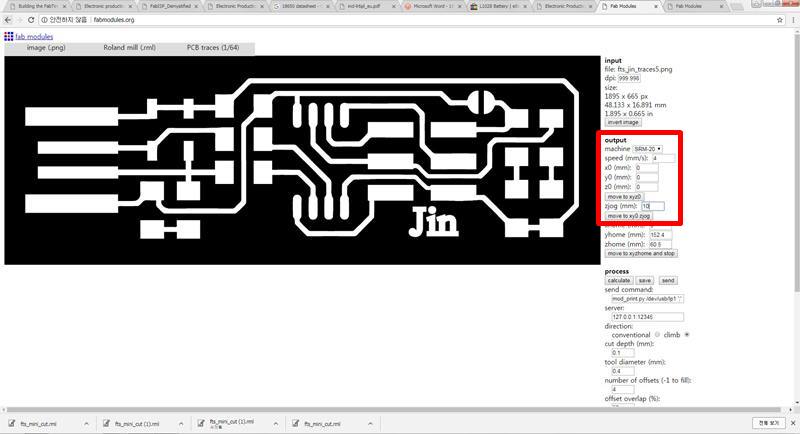
Task: Click the file name 'fts_jin_traces5.png' text
Action: coord(645,69)
